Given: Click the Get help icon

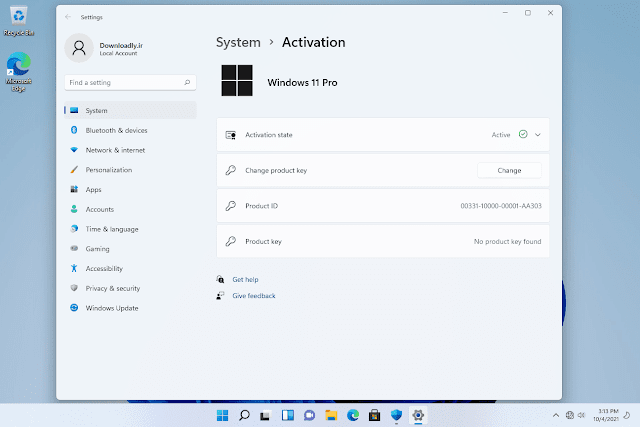Looking at the screenshot, I should tap(220, 279).
